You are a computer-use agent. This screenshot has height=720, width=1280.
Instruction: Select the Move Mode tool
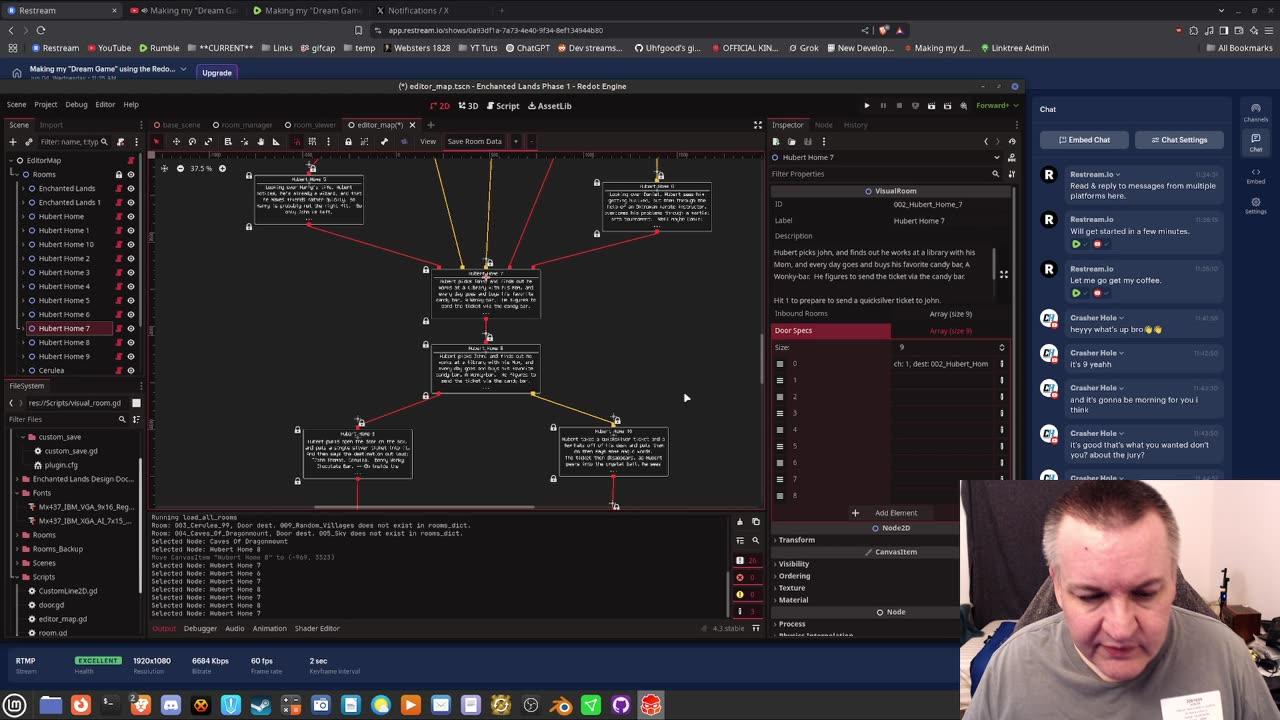[x=176, y=141]
